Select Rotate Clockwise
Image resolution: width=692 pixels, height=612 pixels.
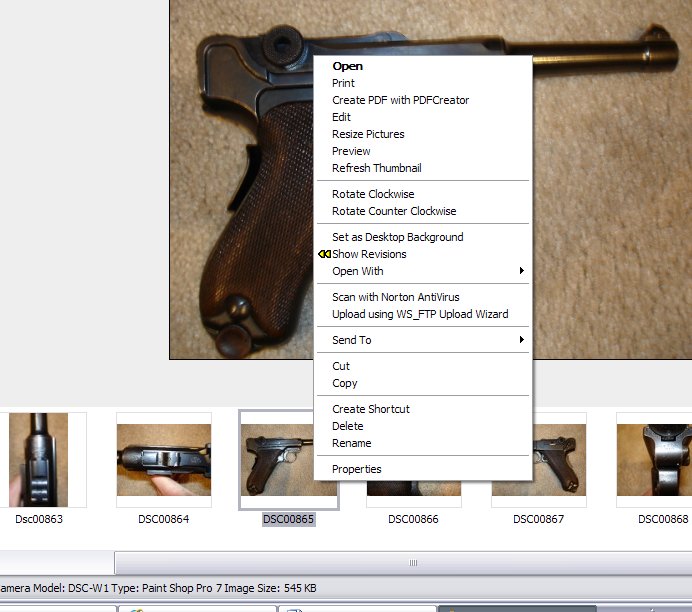[x=423, y=194]
